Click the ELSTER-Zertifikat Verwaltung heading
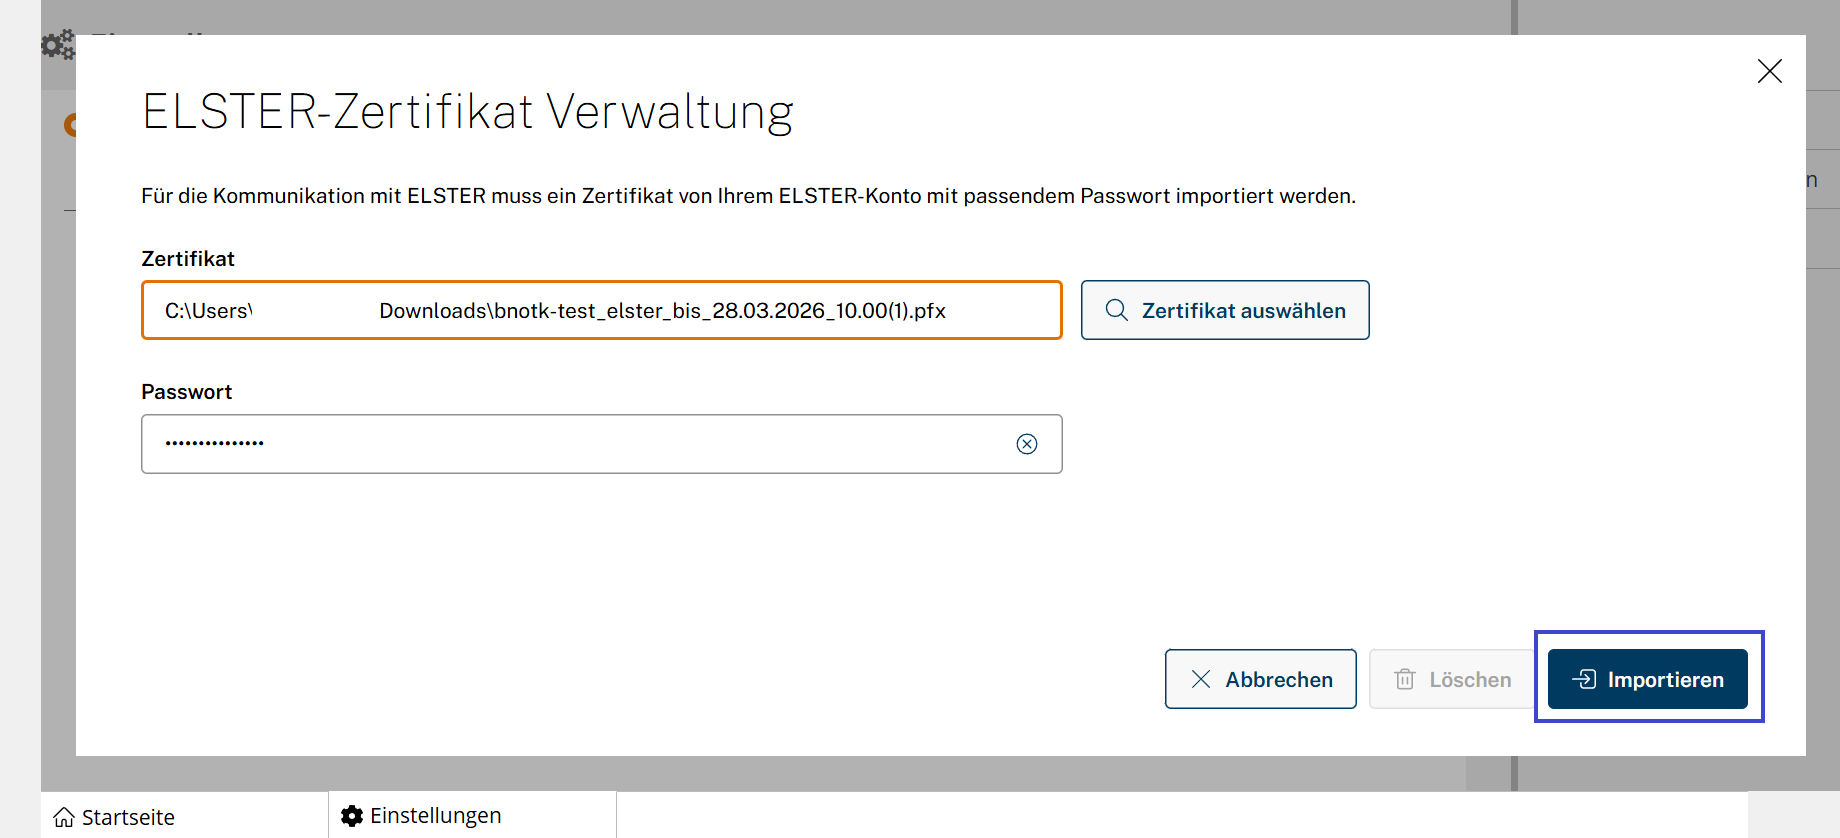 tap(467, 112)
